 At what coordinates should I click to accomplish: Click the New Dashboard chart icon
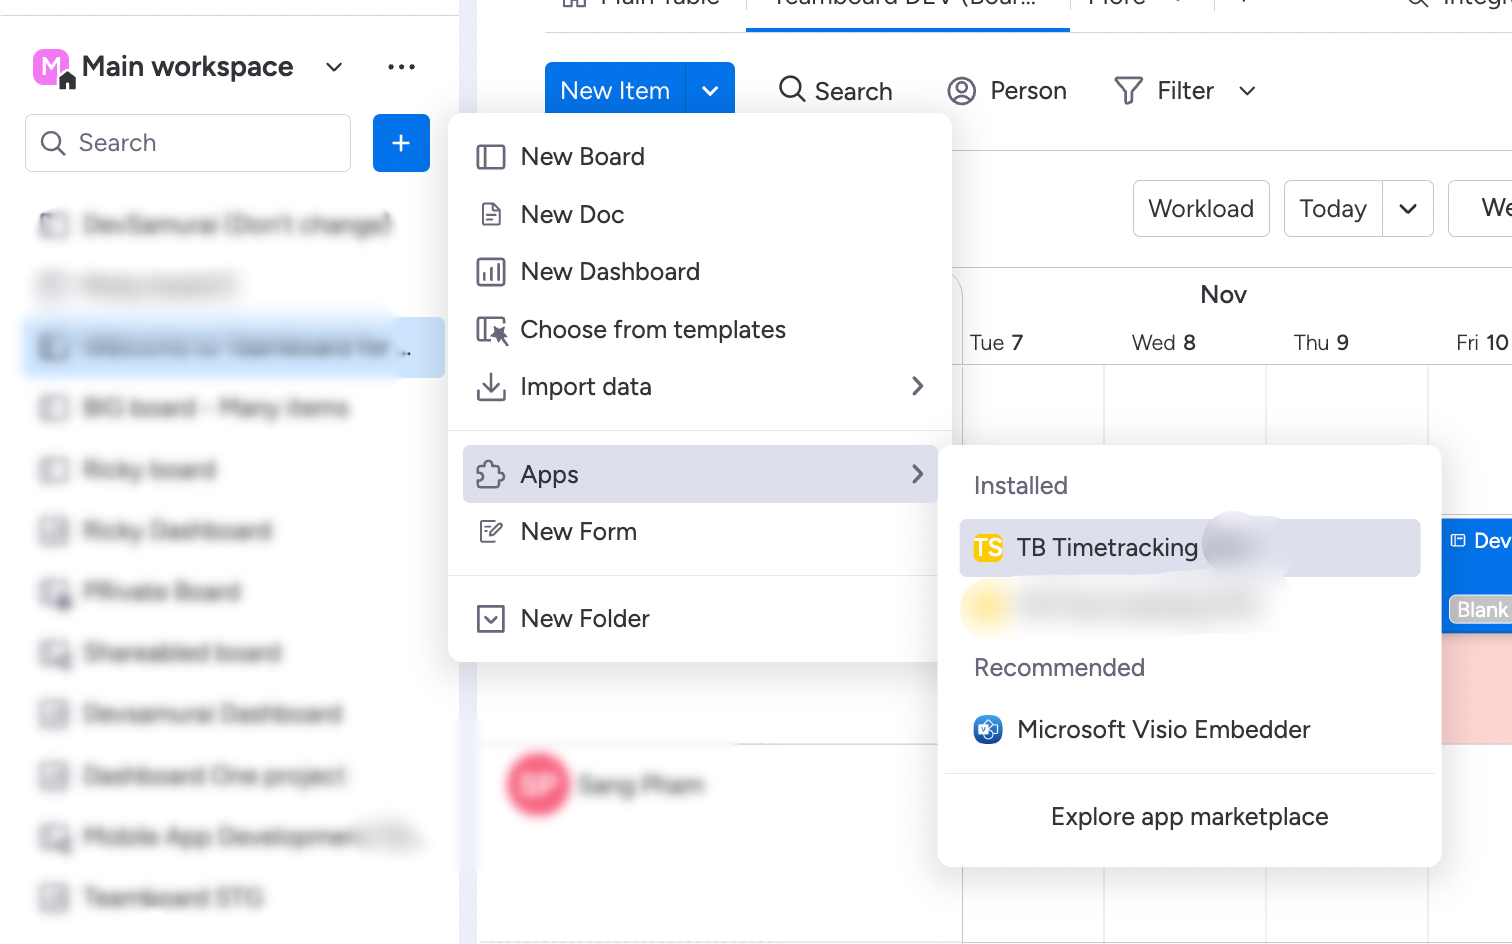coord(491,272)
